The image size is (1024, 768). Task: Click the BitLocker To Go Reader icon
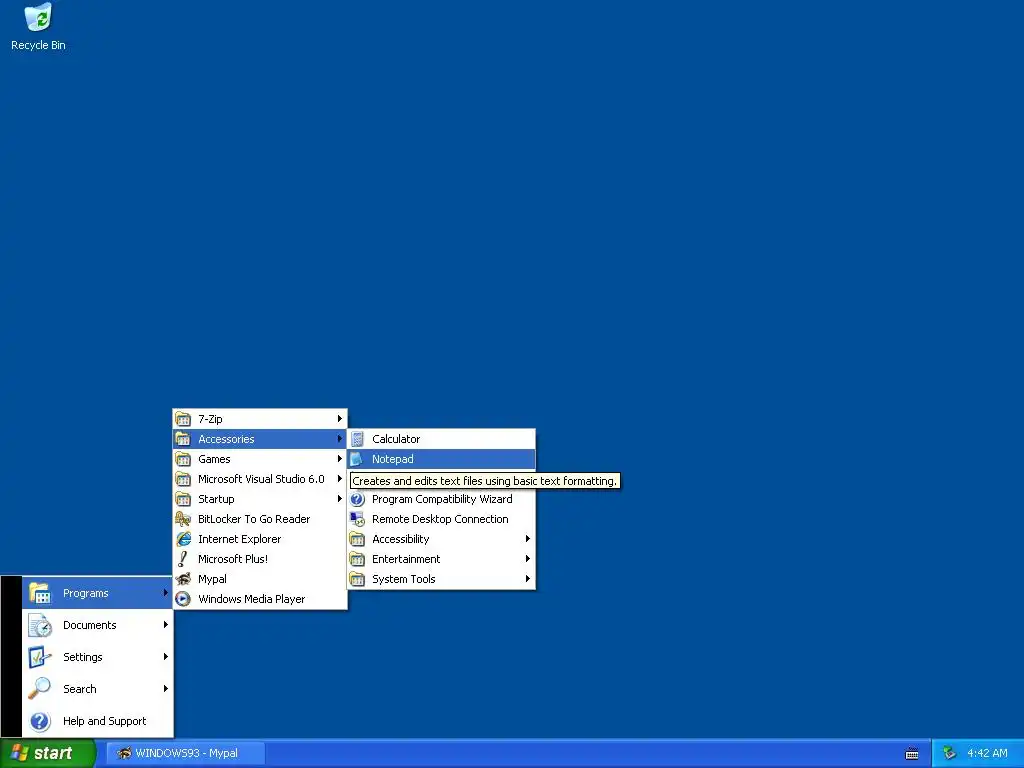[x=184, y=519]
